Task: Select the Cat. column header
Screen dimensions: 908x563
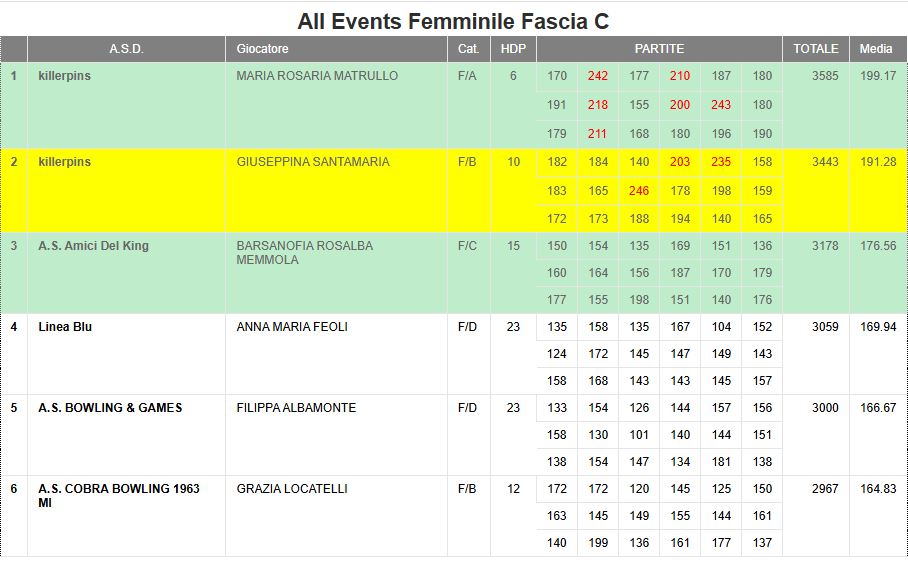Action: tap(468, 49)
